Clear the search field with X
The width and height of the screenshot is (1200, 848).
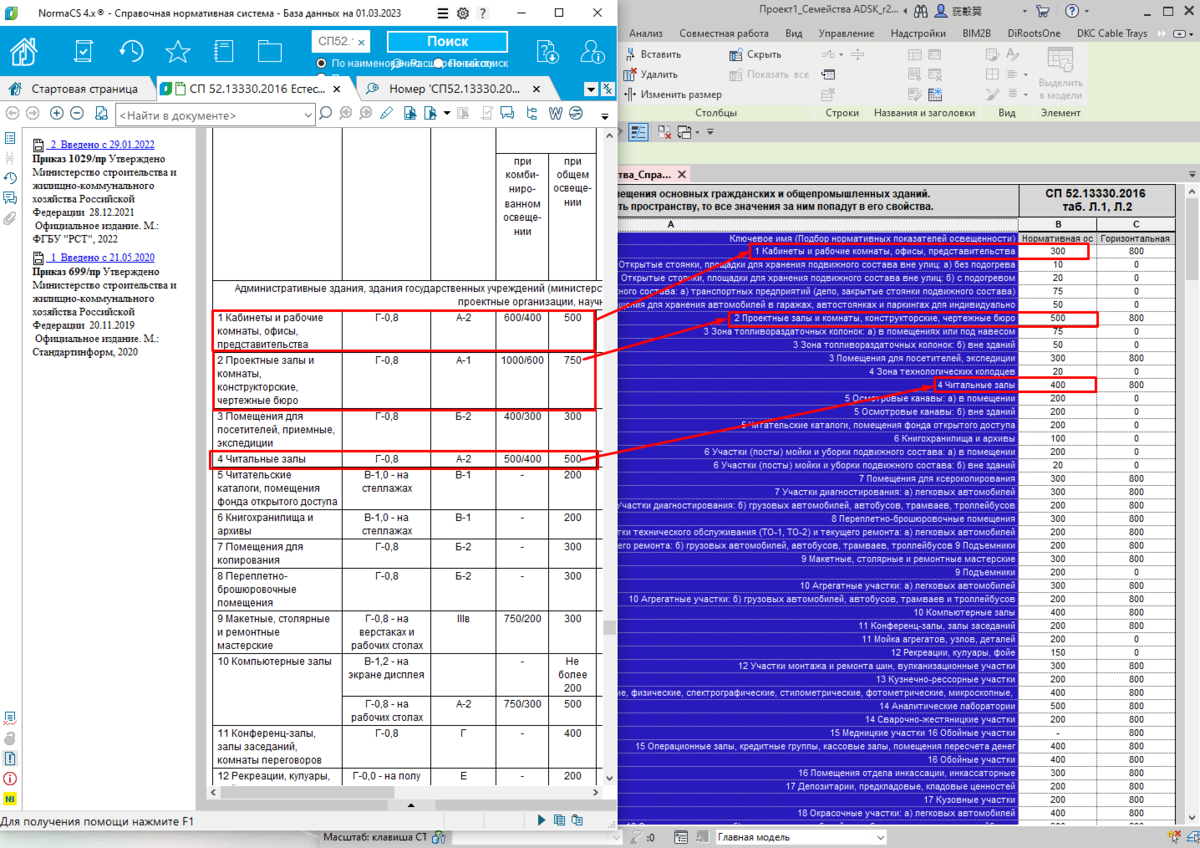tap(361, 41)
